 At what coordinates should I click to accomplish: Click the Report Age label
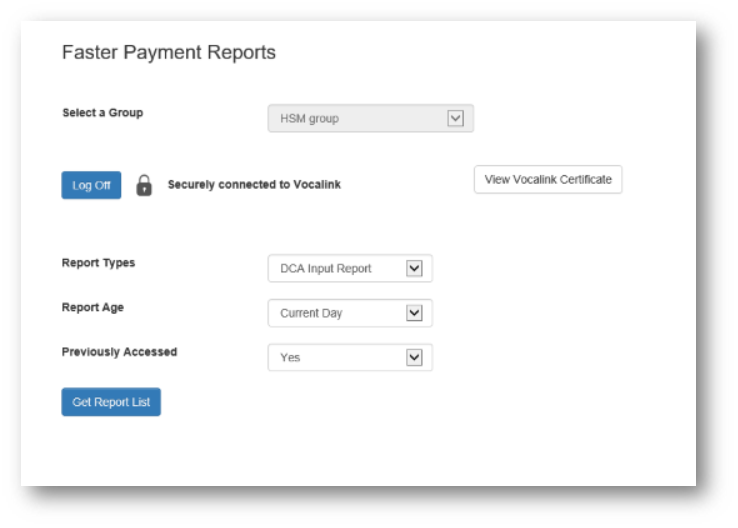pyautogui.click(x=93, y=308)
